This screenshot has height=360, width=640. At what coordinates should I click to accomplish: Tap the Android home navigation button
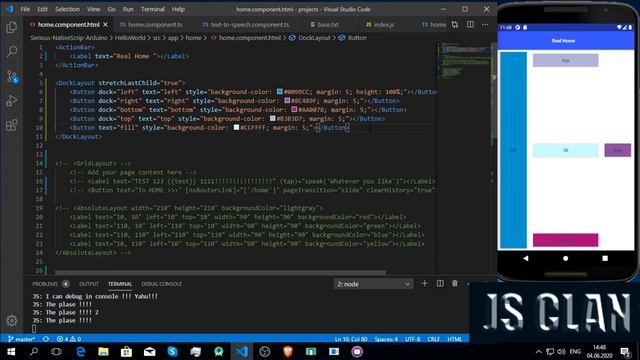[565, 258]
